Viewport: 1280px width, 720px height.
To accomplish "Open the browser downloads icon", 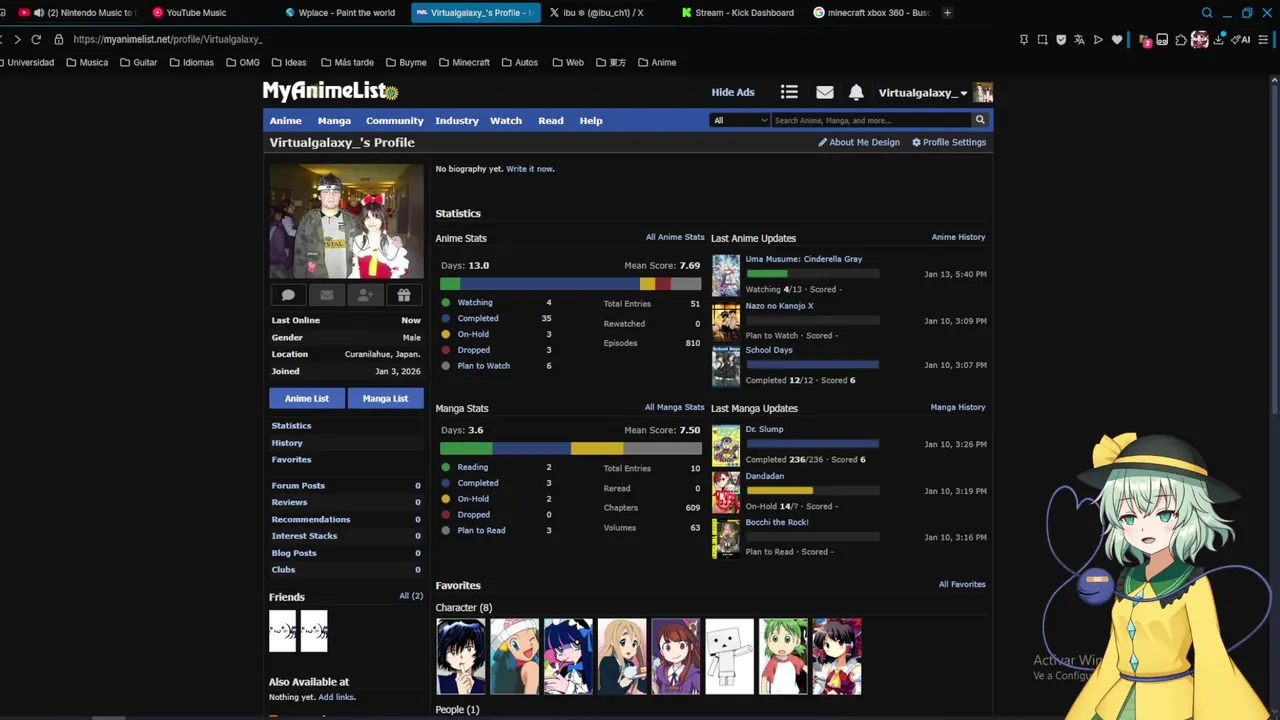I will click(1219, 39).
